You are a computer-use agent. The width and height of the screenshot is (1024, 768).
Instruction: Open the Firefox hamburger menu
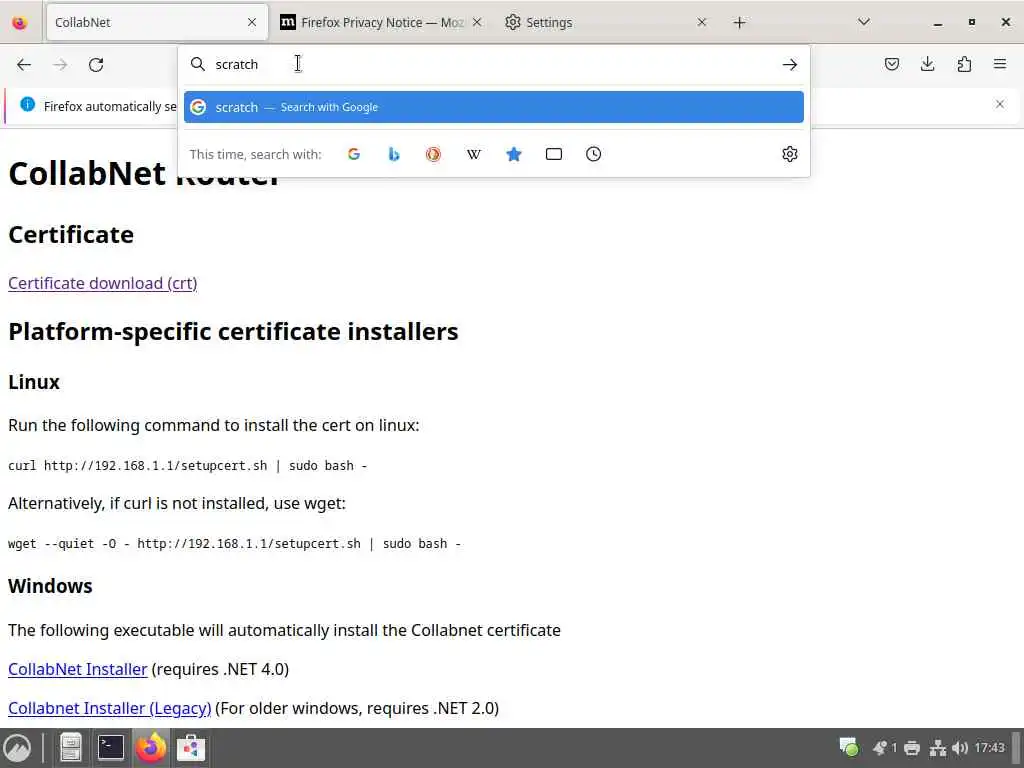point(1000,64)
